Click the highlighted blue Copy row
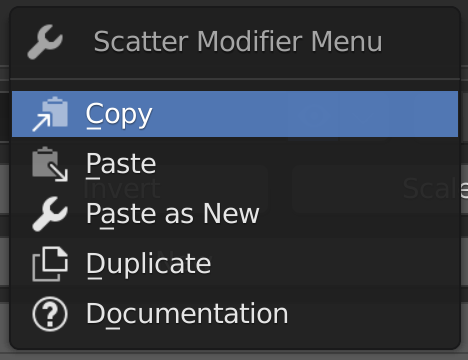Viewport: 468px width, 360px height. [x=235, y=114]
